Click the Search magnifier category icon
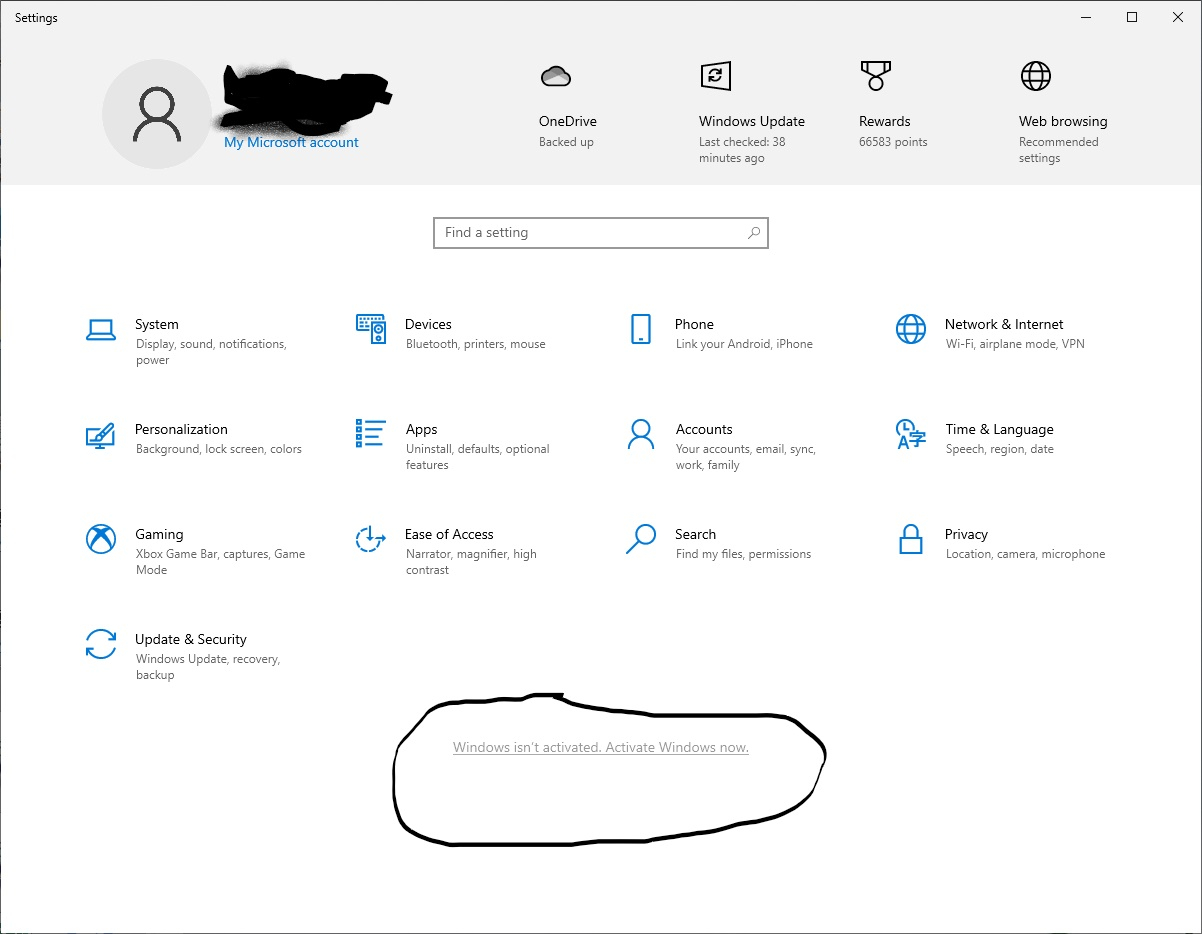Screen dimensions: 1202x934 pos(641,539)
